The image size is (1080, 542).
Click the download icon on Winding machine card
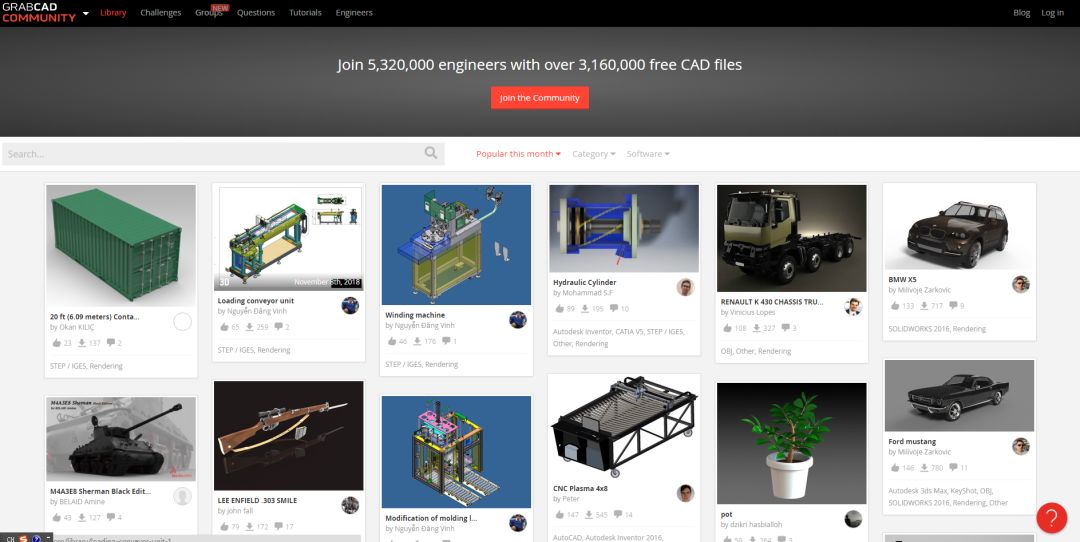pos(417,341)
